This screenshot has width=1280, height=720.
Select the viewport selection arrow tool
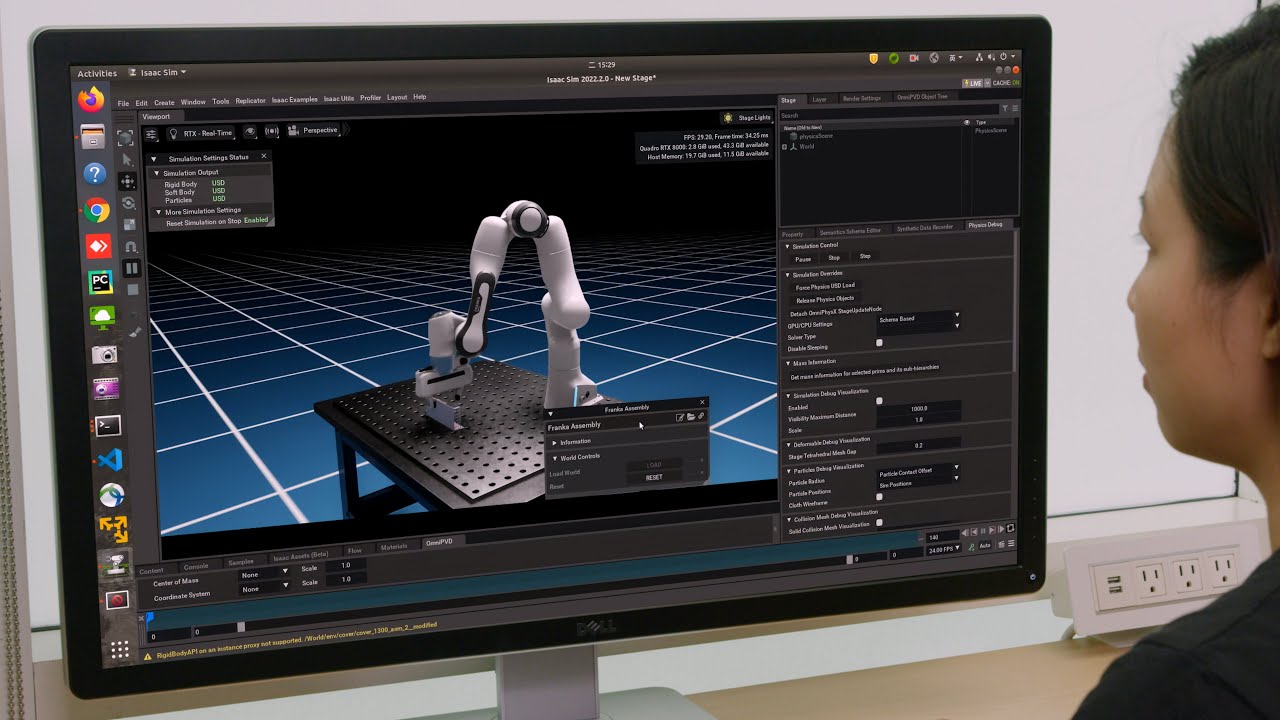[x=127, y=160]
